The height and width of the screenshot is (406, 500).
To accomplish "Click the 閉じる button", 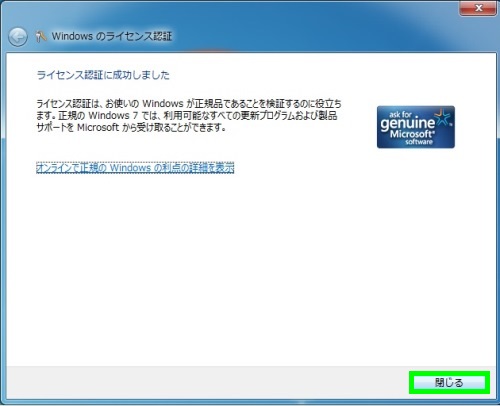I will 449,382.
